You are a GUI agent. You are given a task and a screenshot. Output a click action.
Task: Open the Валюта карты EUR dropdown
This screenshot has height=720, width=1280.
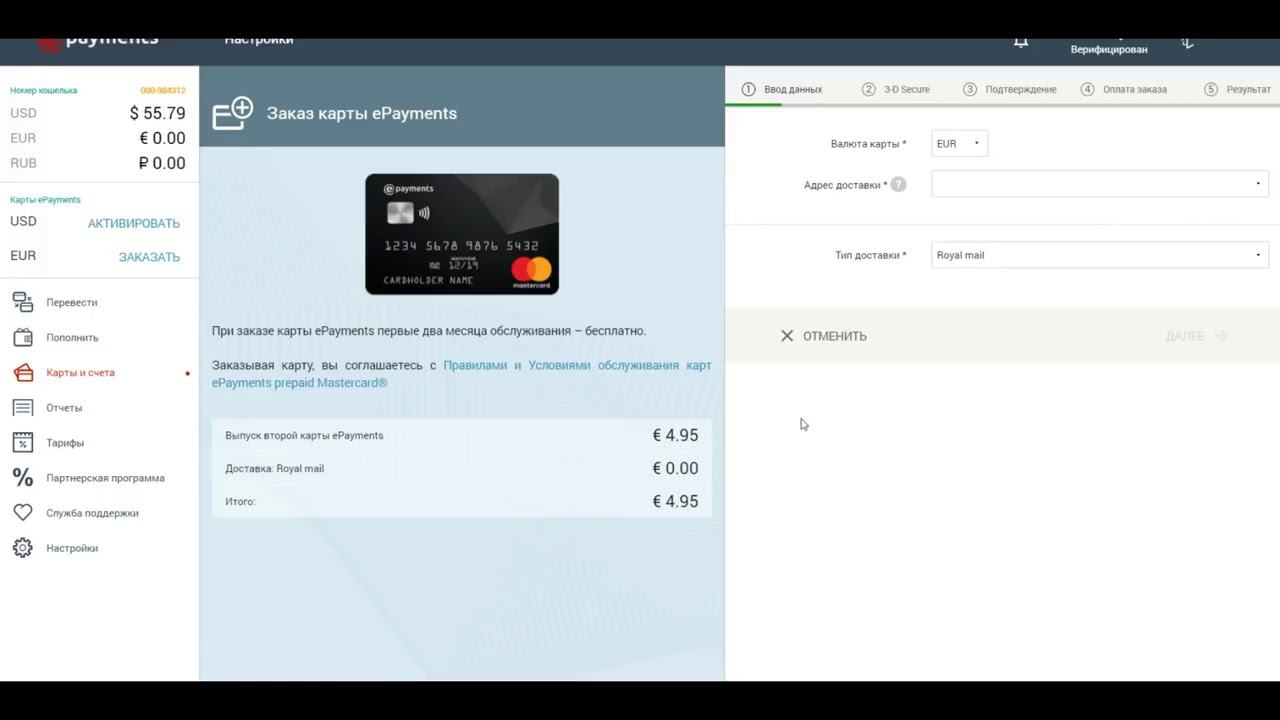[x=959, y=144]
